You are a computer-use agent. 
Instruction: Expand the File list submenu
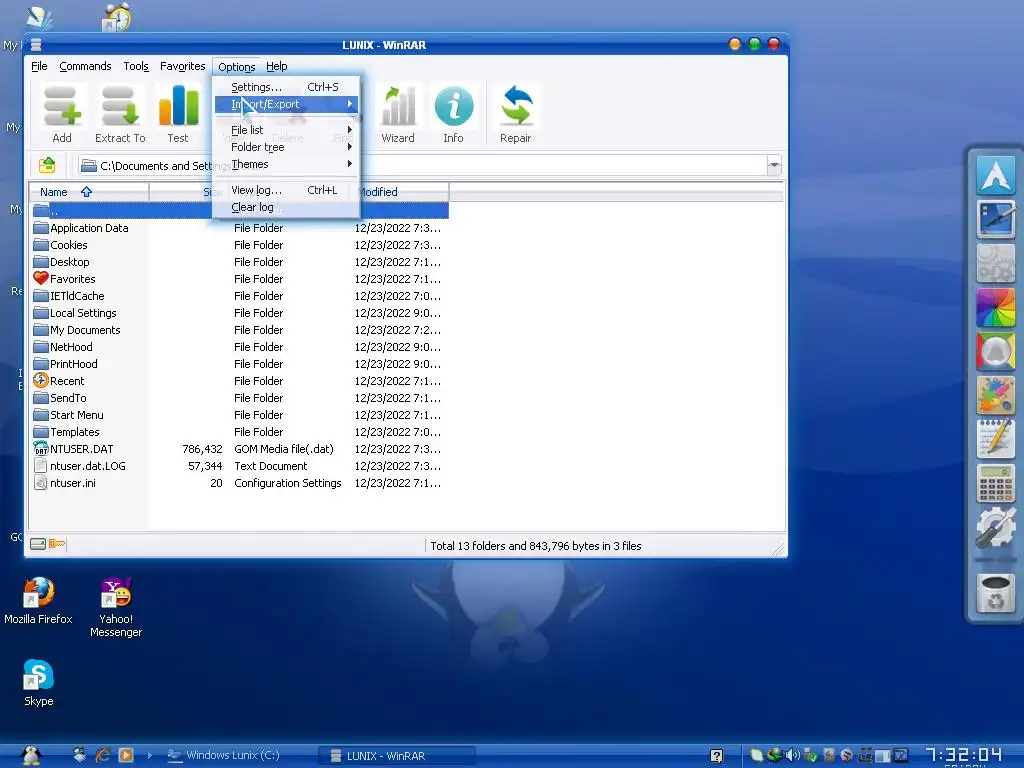tap(287, 130)
